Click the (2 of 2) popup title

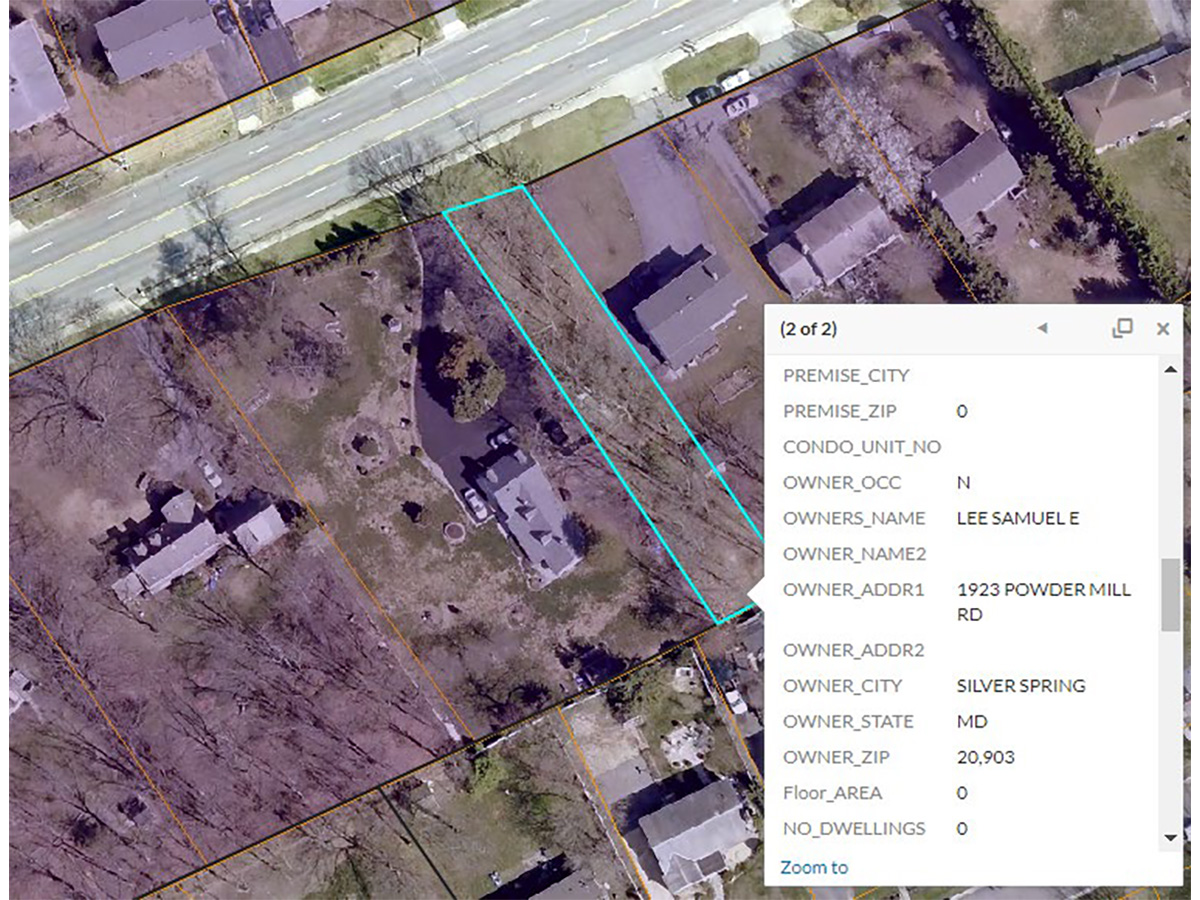point(808,328)
